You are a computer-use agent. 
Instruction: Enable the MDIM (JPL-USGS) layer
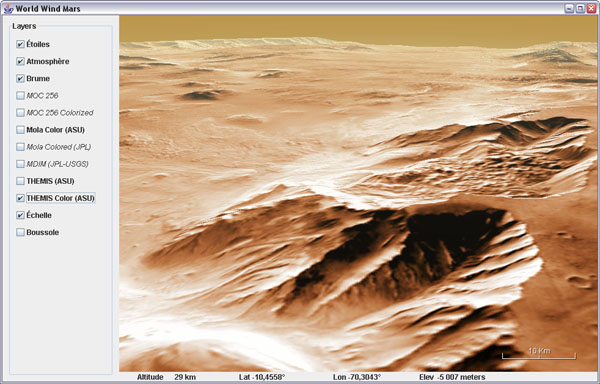tap(20, 164)
